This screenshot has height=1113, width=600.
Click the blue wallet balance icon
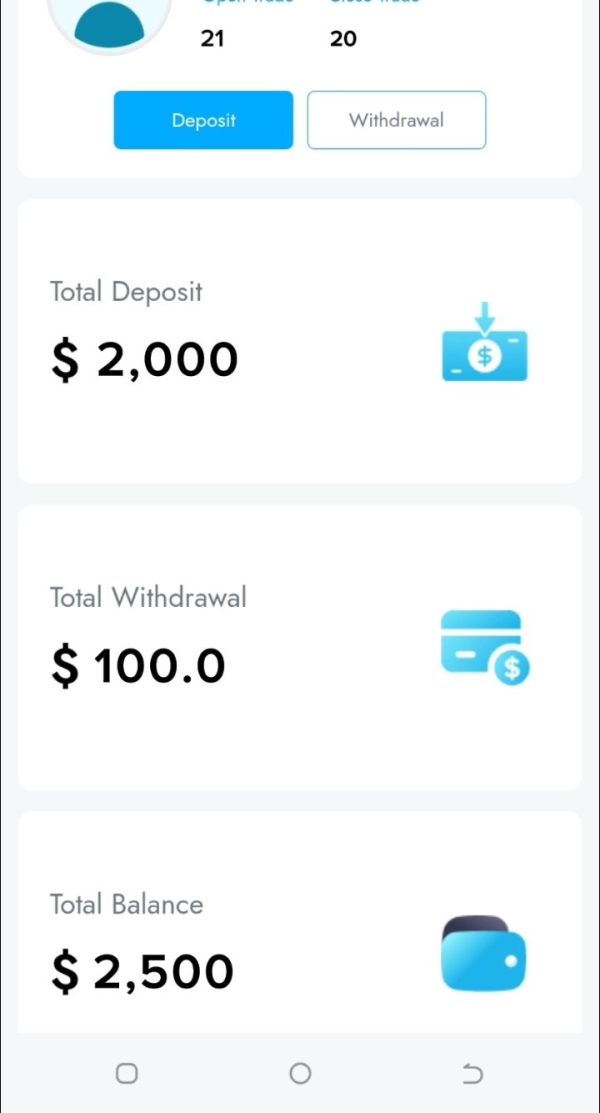483,955
